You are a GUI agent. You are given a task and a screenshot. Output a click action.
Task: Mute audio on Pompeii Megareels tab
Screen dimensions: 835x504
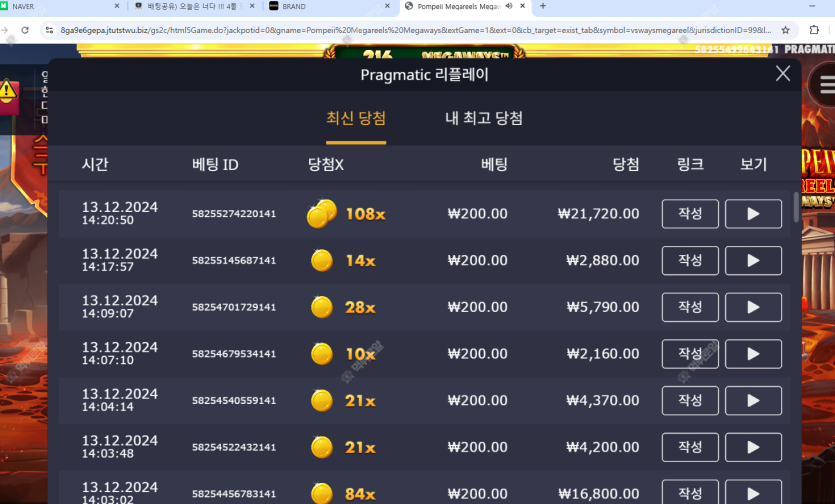509,6
